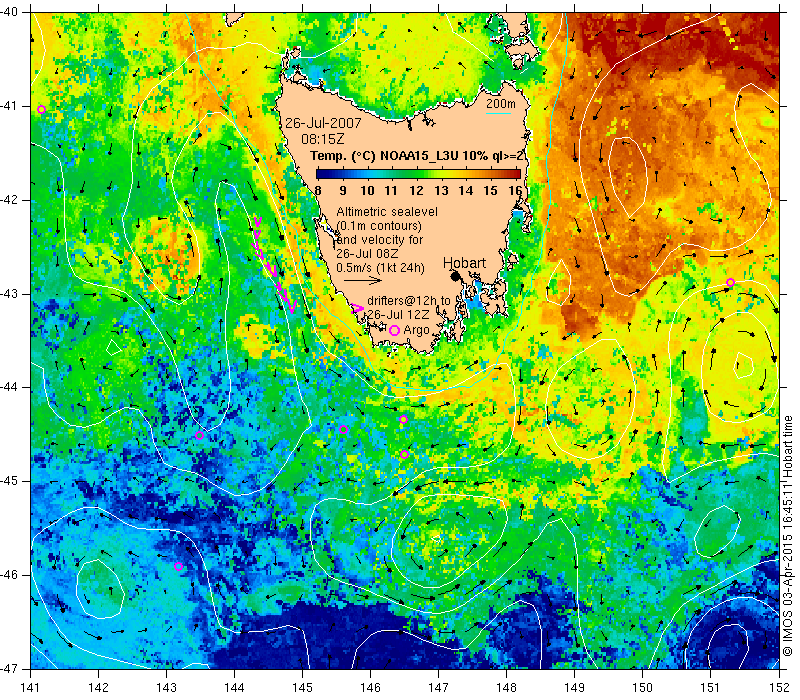Image resolution: width=800 pixels, height=700 pixels.
Task: Click the 'Hobart' city label
Action: click(464, 263)
